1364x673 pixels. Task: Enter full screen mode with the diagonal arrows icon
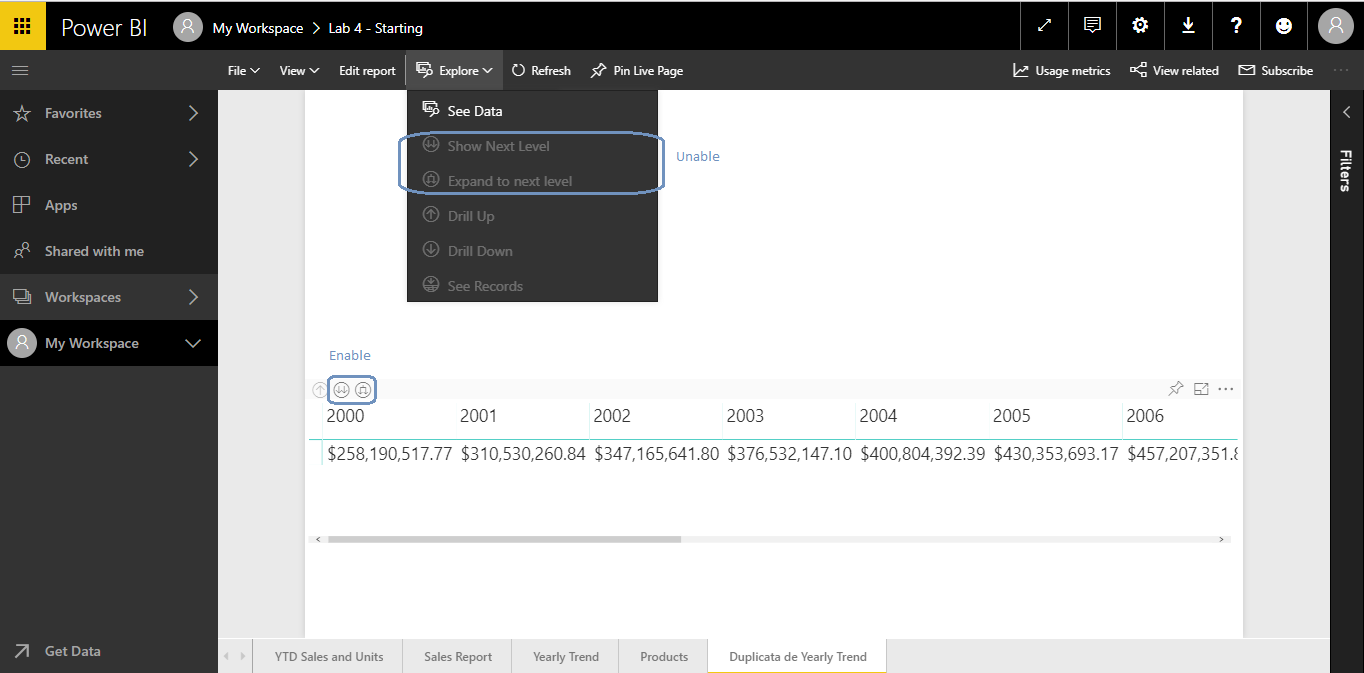(1044, 26)
